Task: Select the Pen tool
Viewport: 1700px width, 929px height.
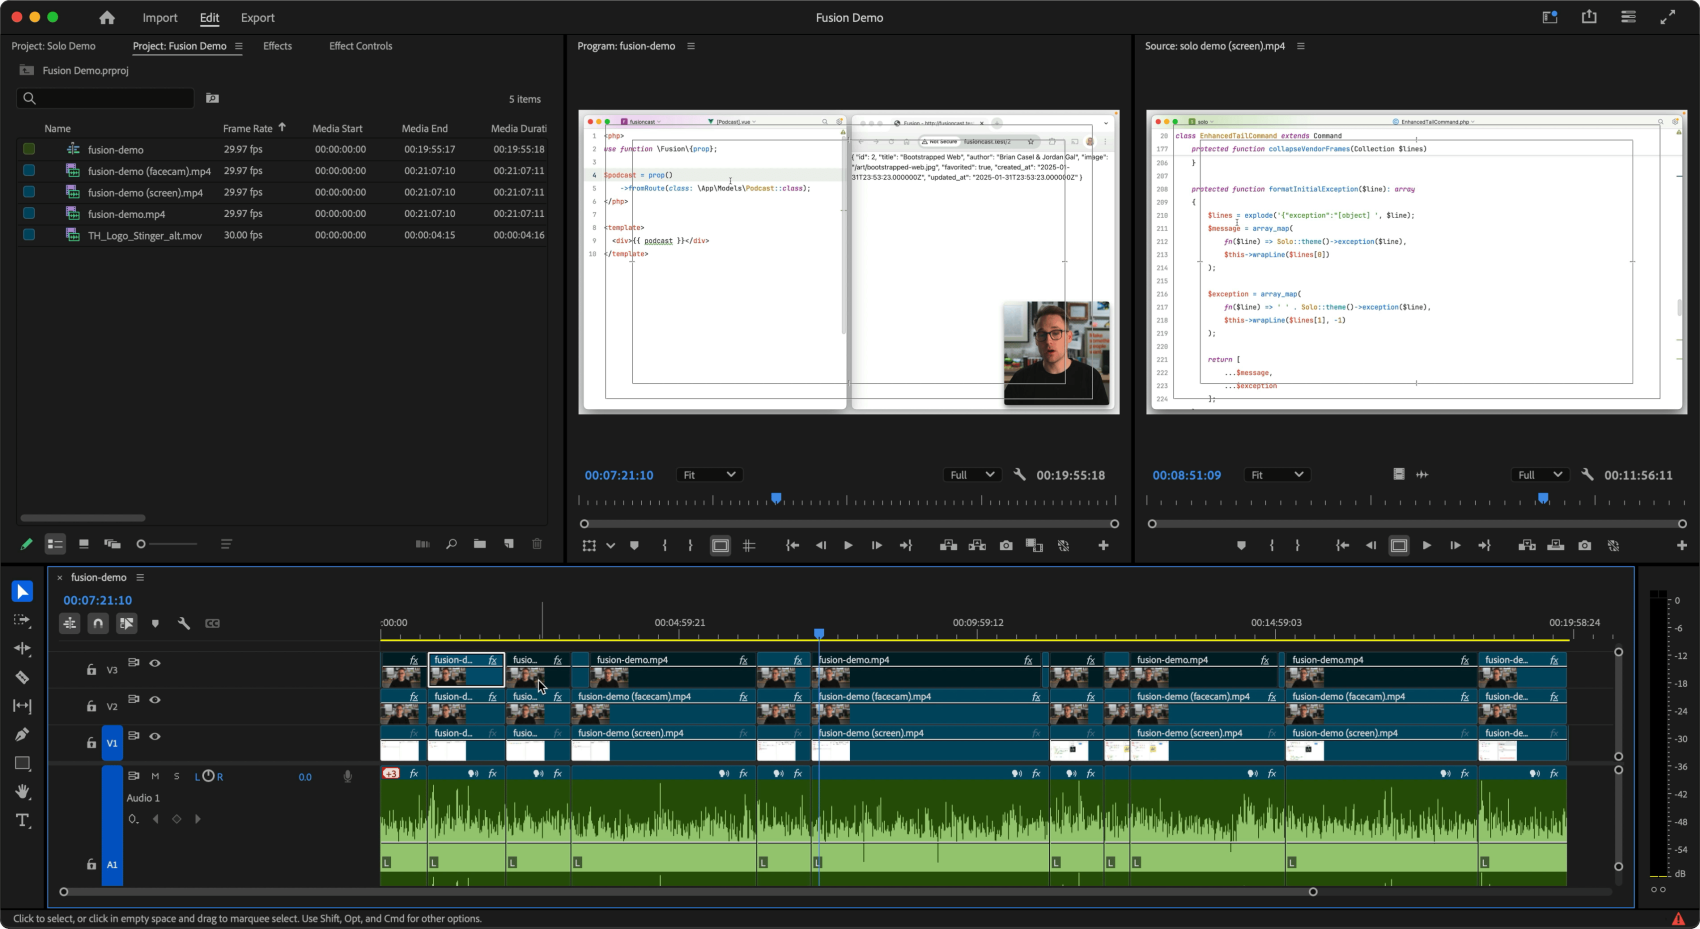Action: tap(22, 734)
